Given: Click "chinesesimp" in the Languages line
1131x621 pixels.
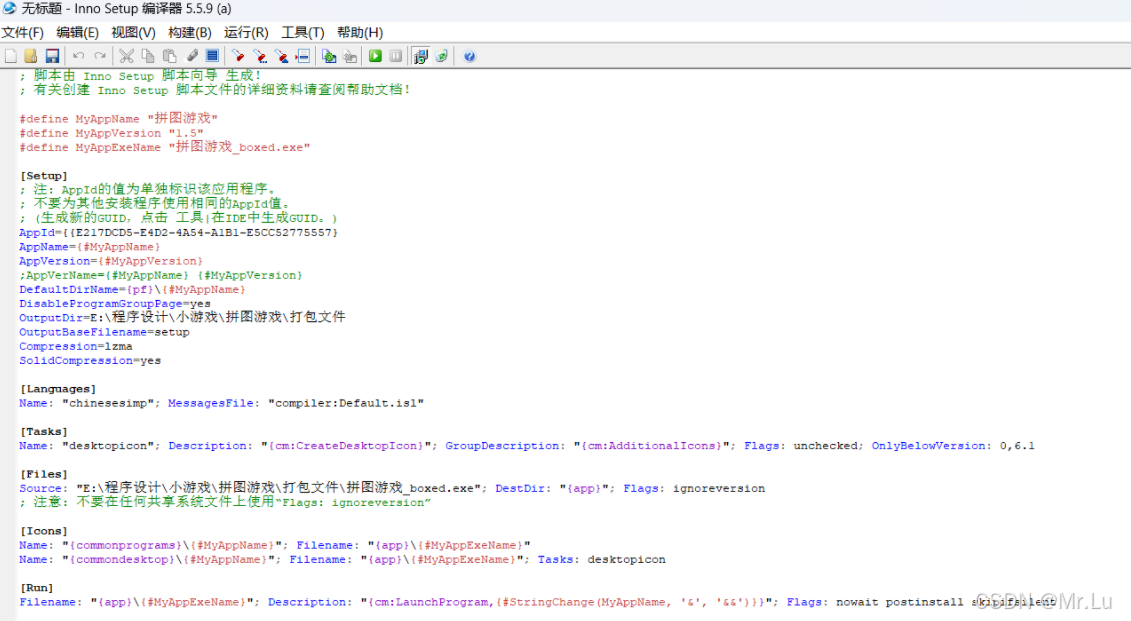Looking at the screenshot, I should coord(107,403).
